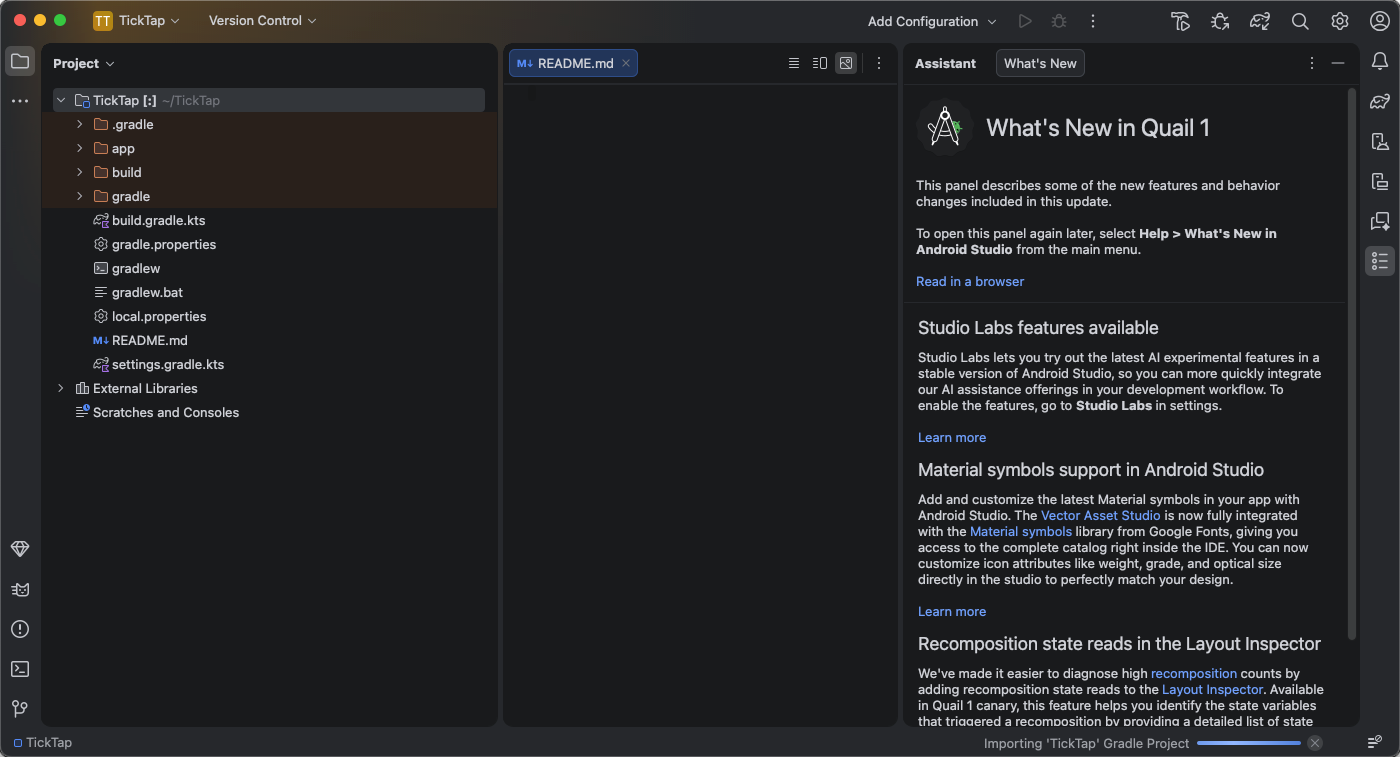
Task: Expand the build folder
Action: tap(80, 172)
